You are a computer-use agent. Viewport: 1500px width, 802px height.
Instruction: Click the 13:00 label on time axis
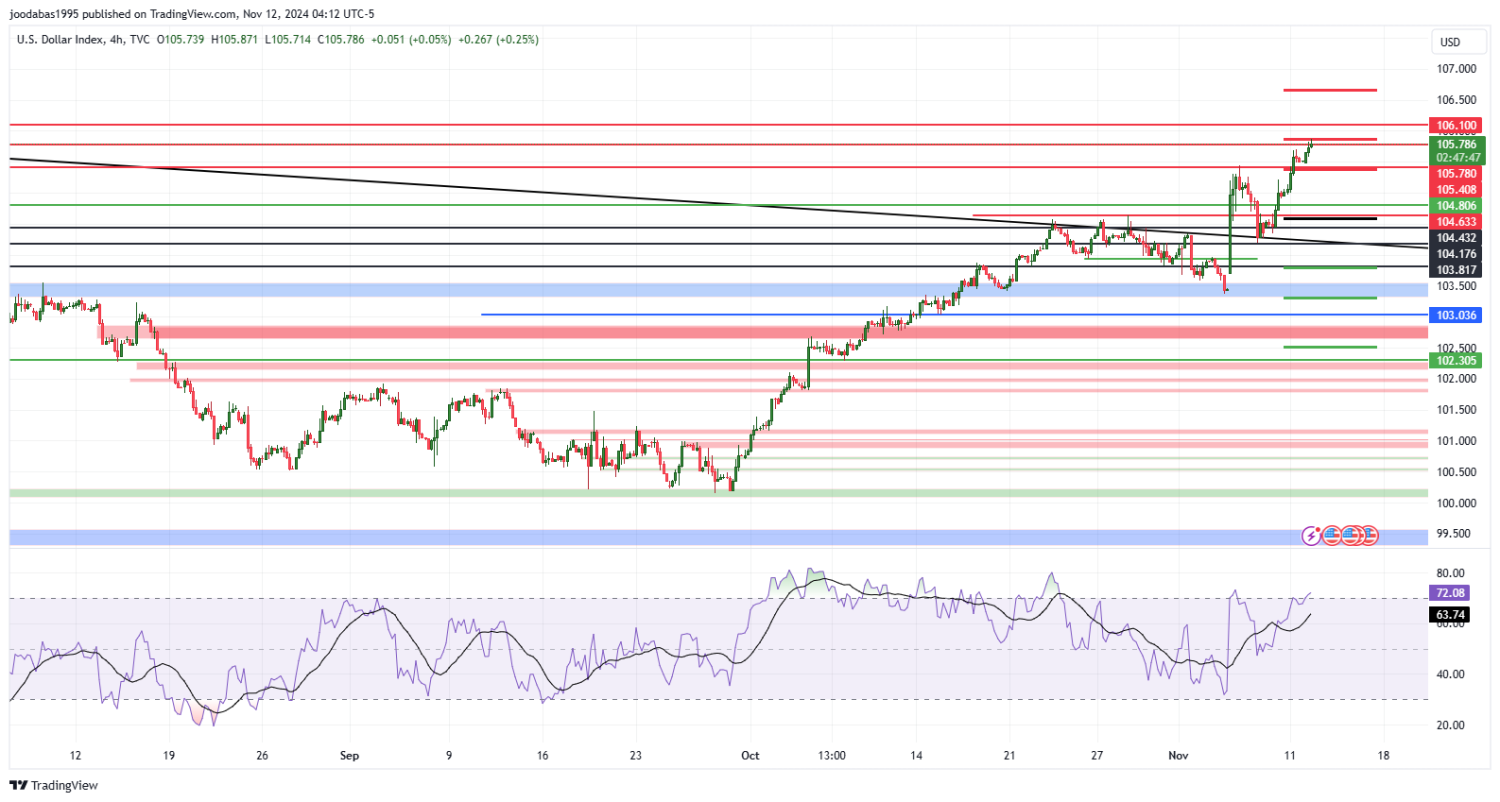coord(832,755)
